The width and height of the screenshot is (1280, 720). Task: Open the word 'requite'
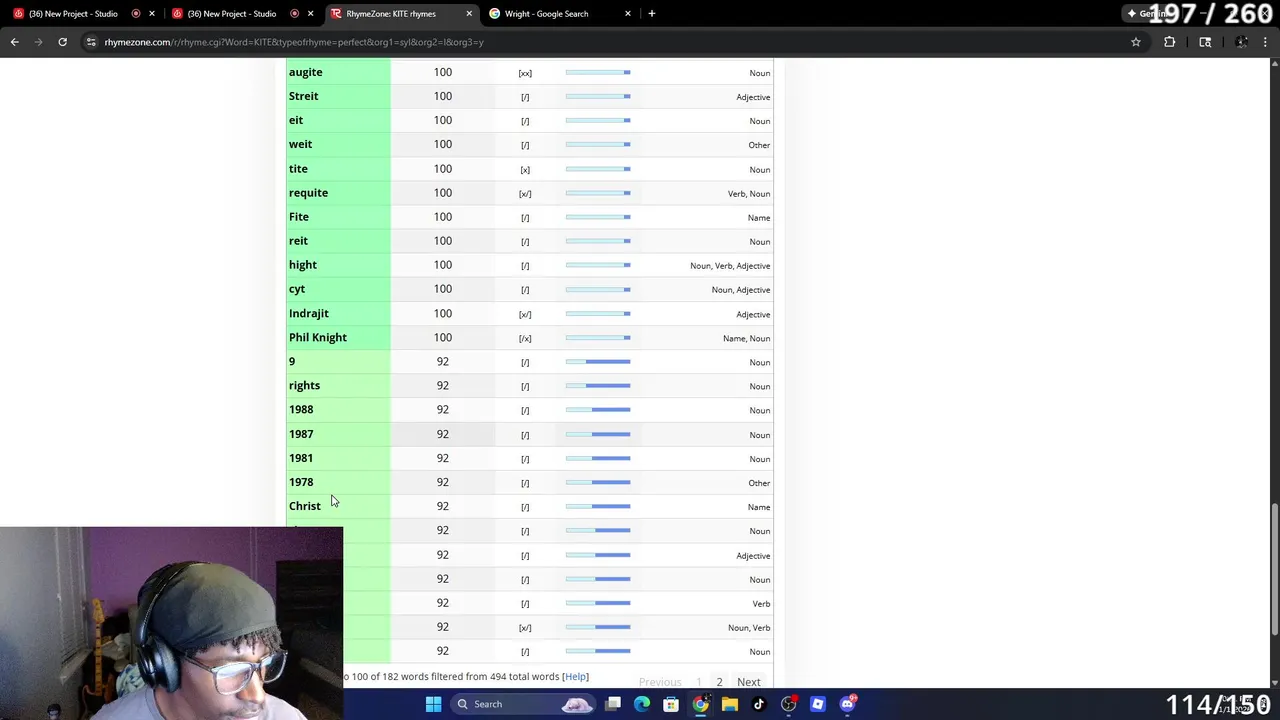click(308, 193)
